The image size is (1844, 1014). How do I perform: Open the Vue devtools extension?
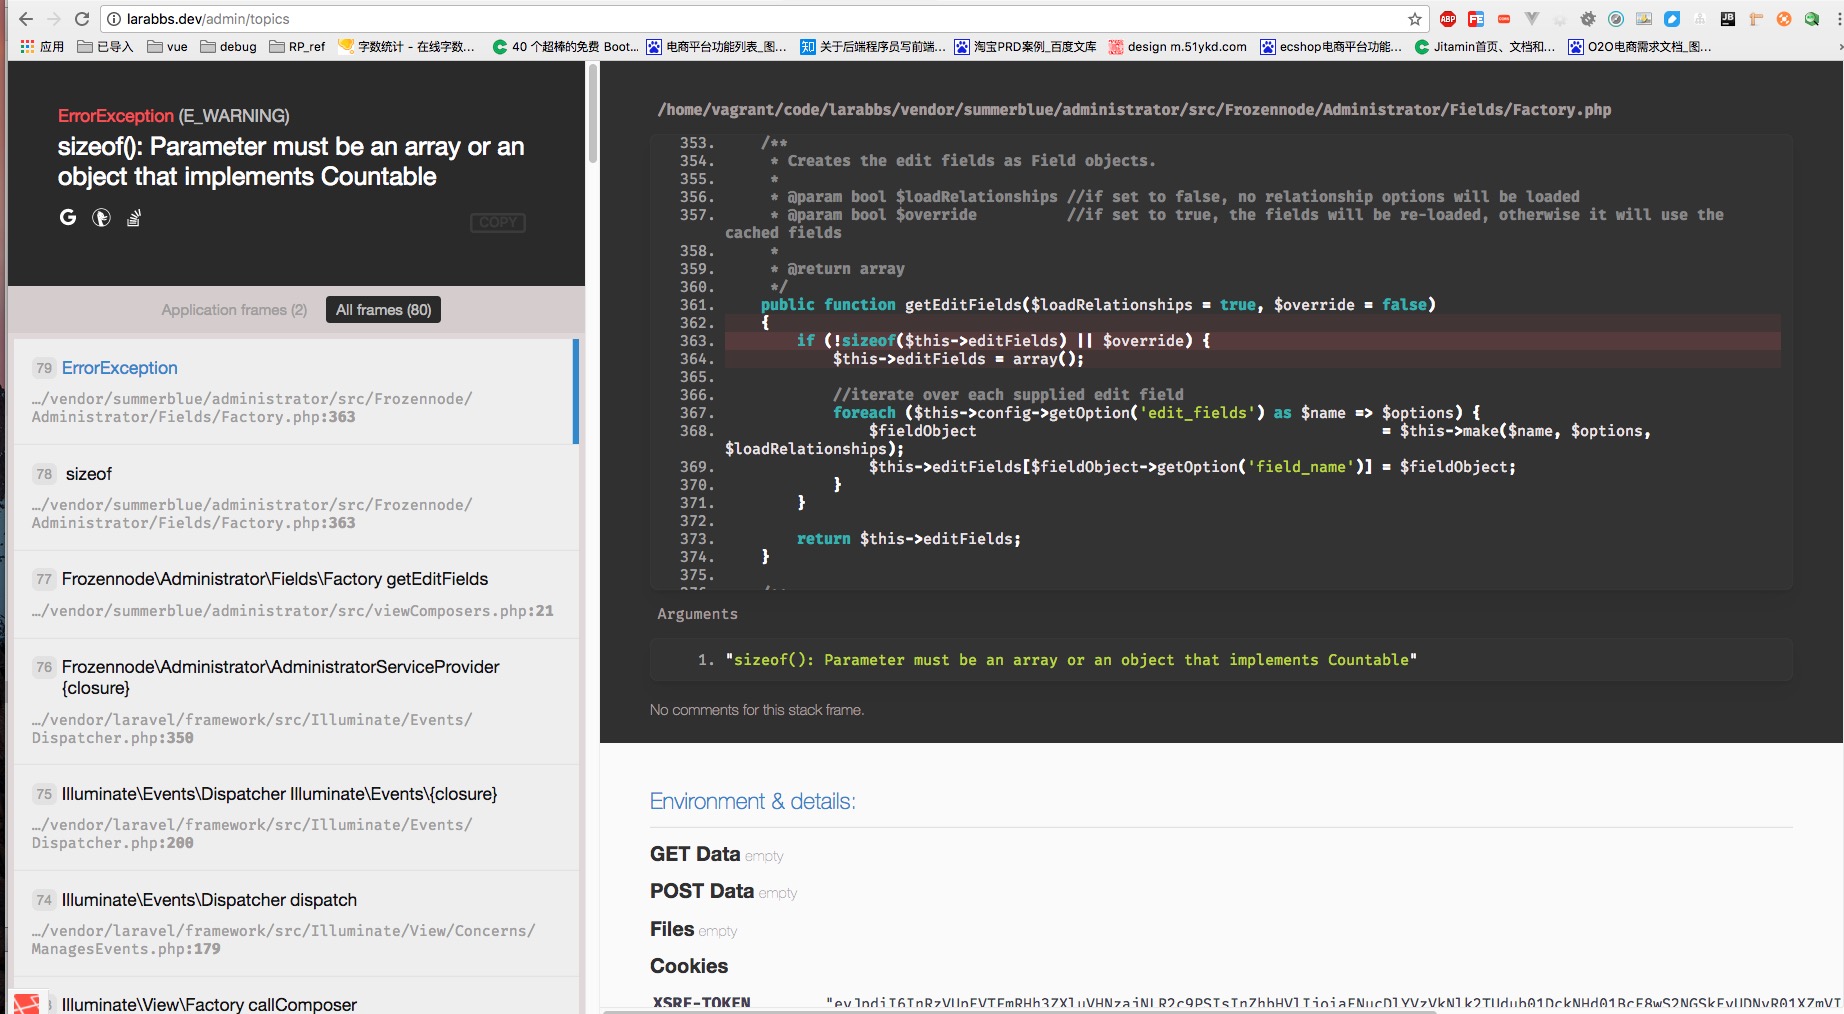coord(1532,19)
